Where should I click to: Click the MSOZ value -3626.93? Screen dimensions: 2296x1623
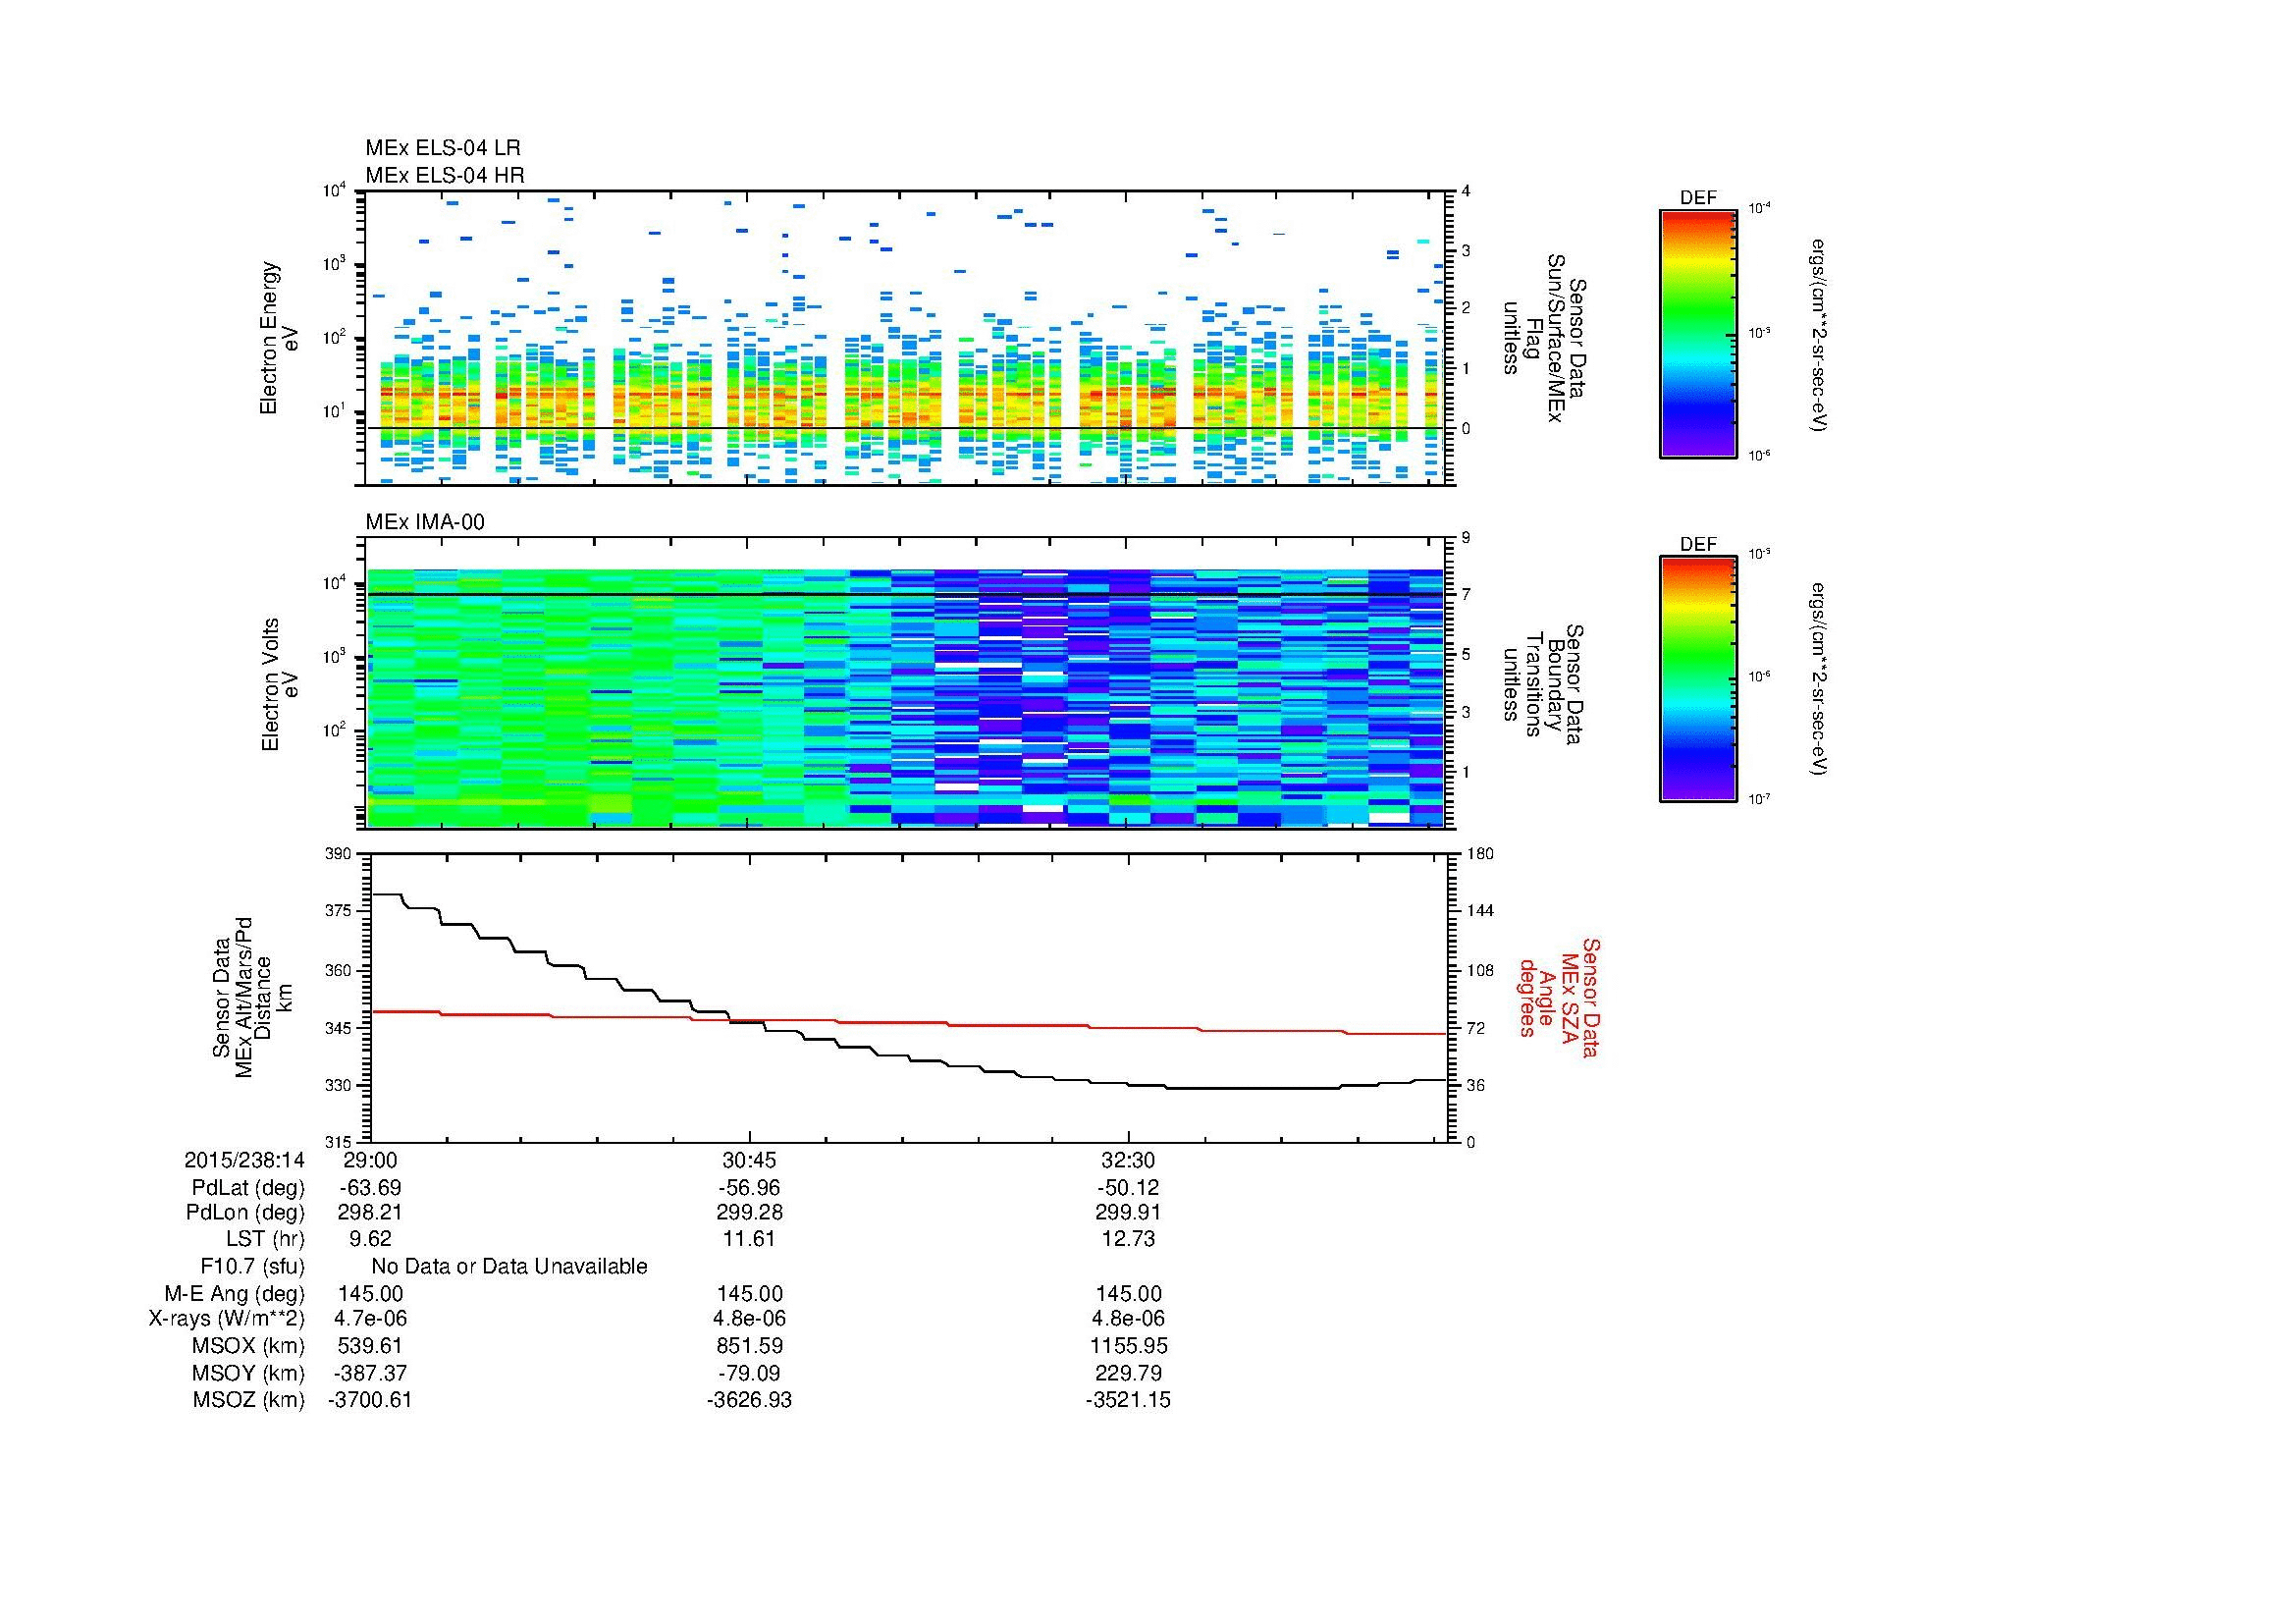coord(749,1400)
